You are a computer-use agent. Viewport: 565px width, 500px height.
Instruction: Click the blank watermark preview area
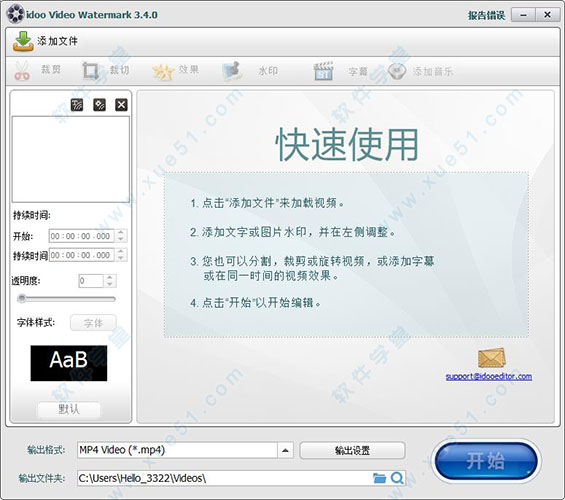click(71, 159)
